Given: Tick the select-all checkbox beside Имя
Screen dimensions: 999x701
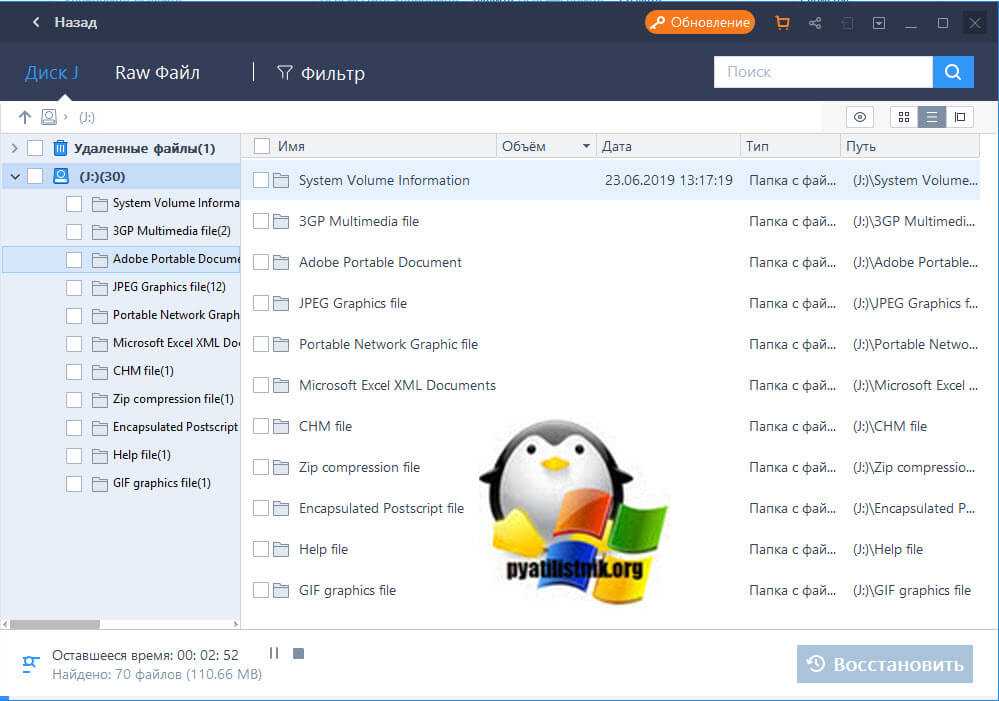Looking at the screenshot, I should point(262,146).
